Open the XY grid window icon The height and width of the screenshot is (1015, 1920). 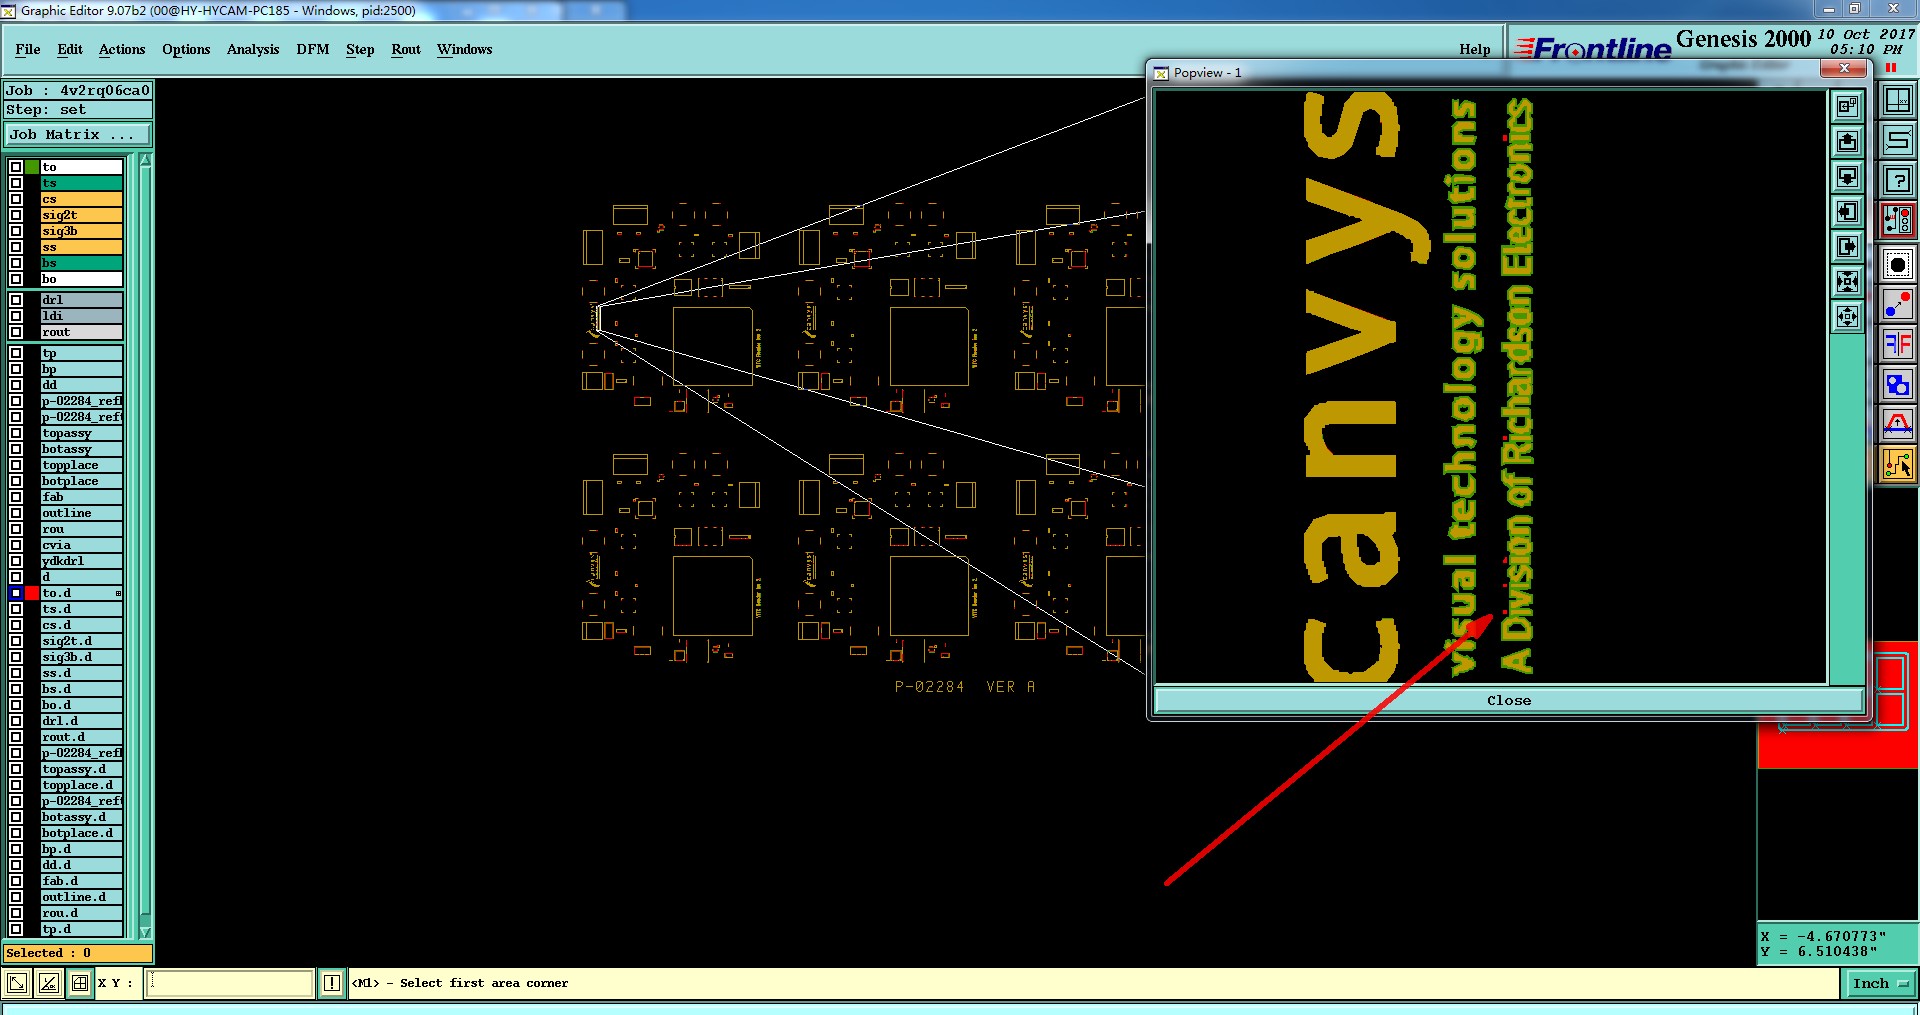click(1898, 100)
